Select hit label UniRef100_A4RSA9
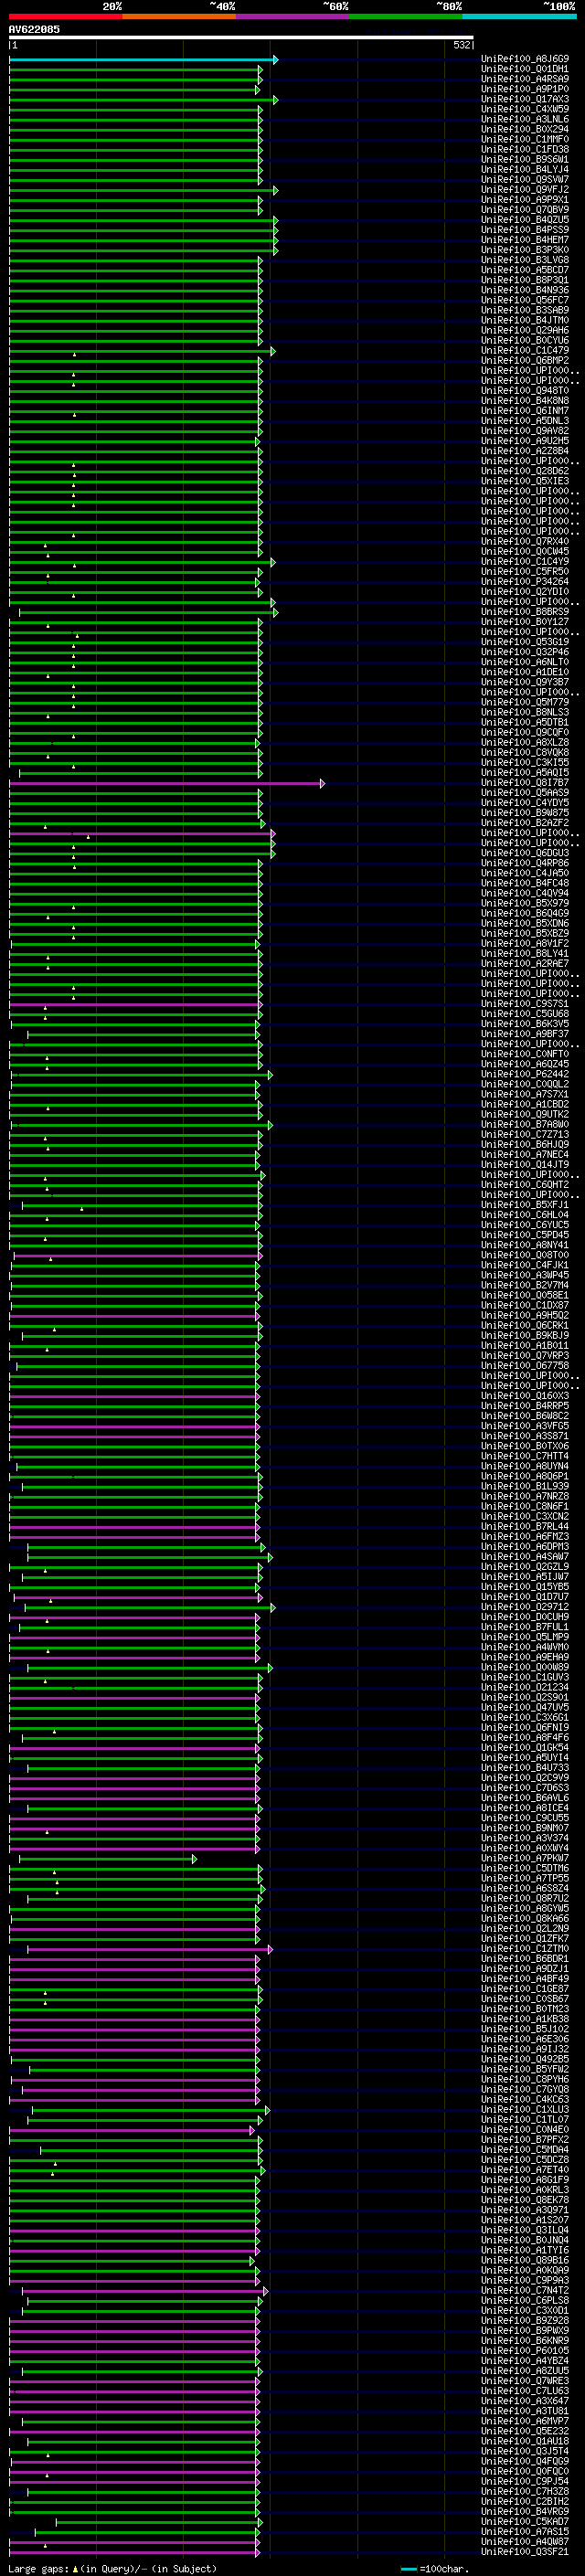The image size is (585, 2576). coord(525,79)
